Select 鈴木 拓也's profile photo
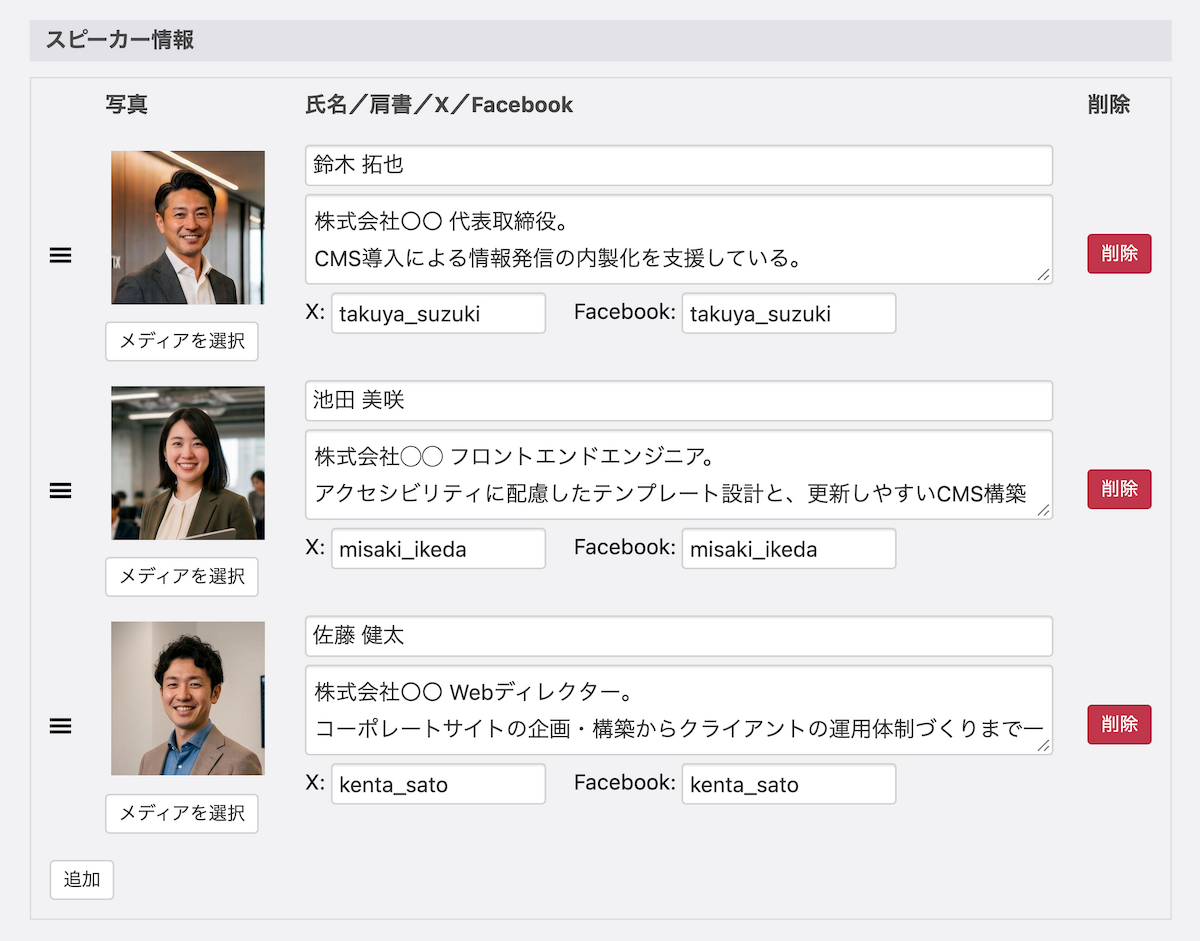 (x=188, y=228)
